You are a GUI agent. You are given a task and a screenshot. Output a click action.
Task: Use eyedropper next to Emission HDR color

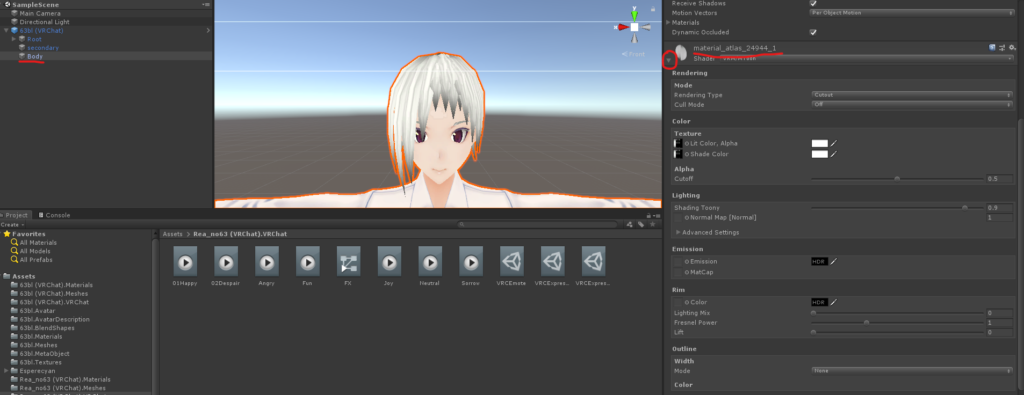(x=834, y=261)
